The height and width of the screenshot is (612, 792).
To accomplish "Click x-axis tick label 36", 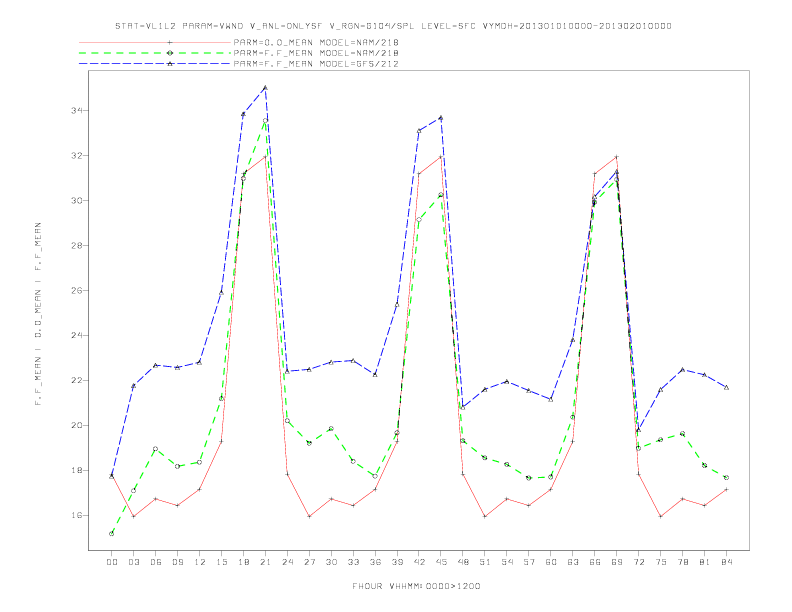I will click(375, 562).
